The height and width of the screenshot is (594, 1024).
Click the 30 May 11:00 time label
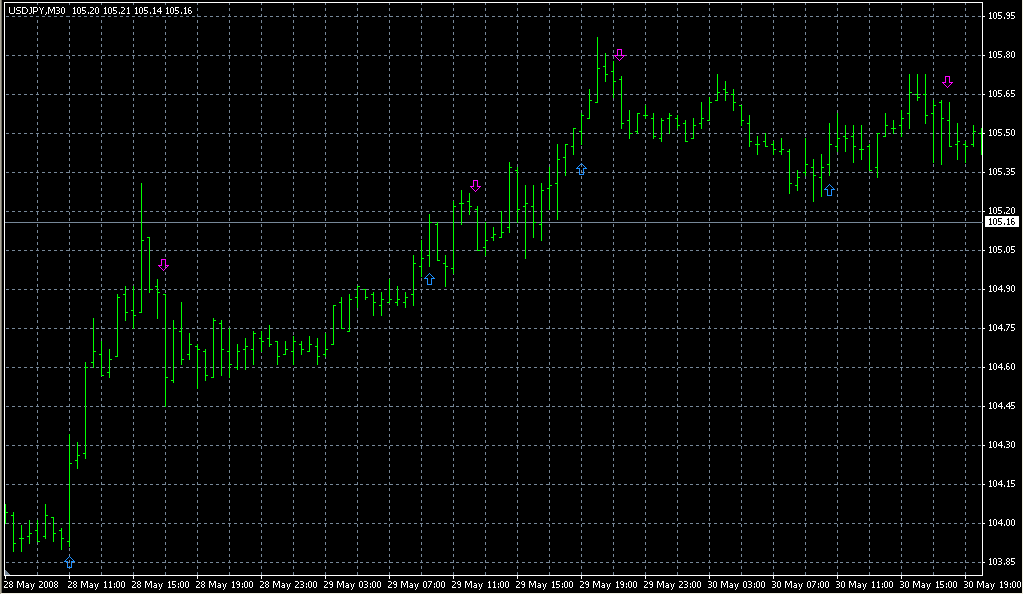tap(864, 585)
